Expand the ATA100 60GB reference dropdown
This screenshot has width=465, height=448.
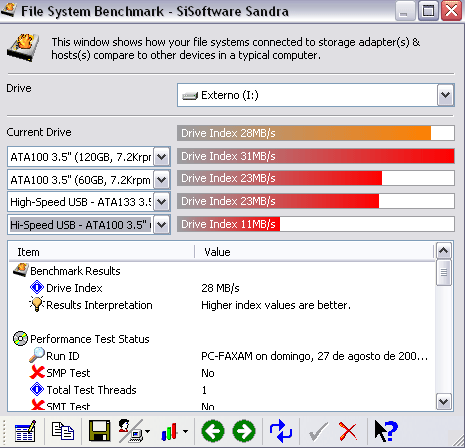162,180
